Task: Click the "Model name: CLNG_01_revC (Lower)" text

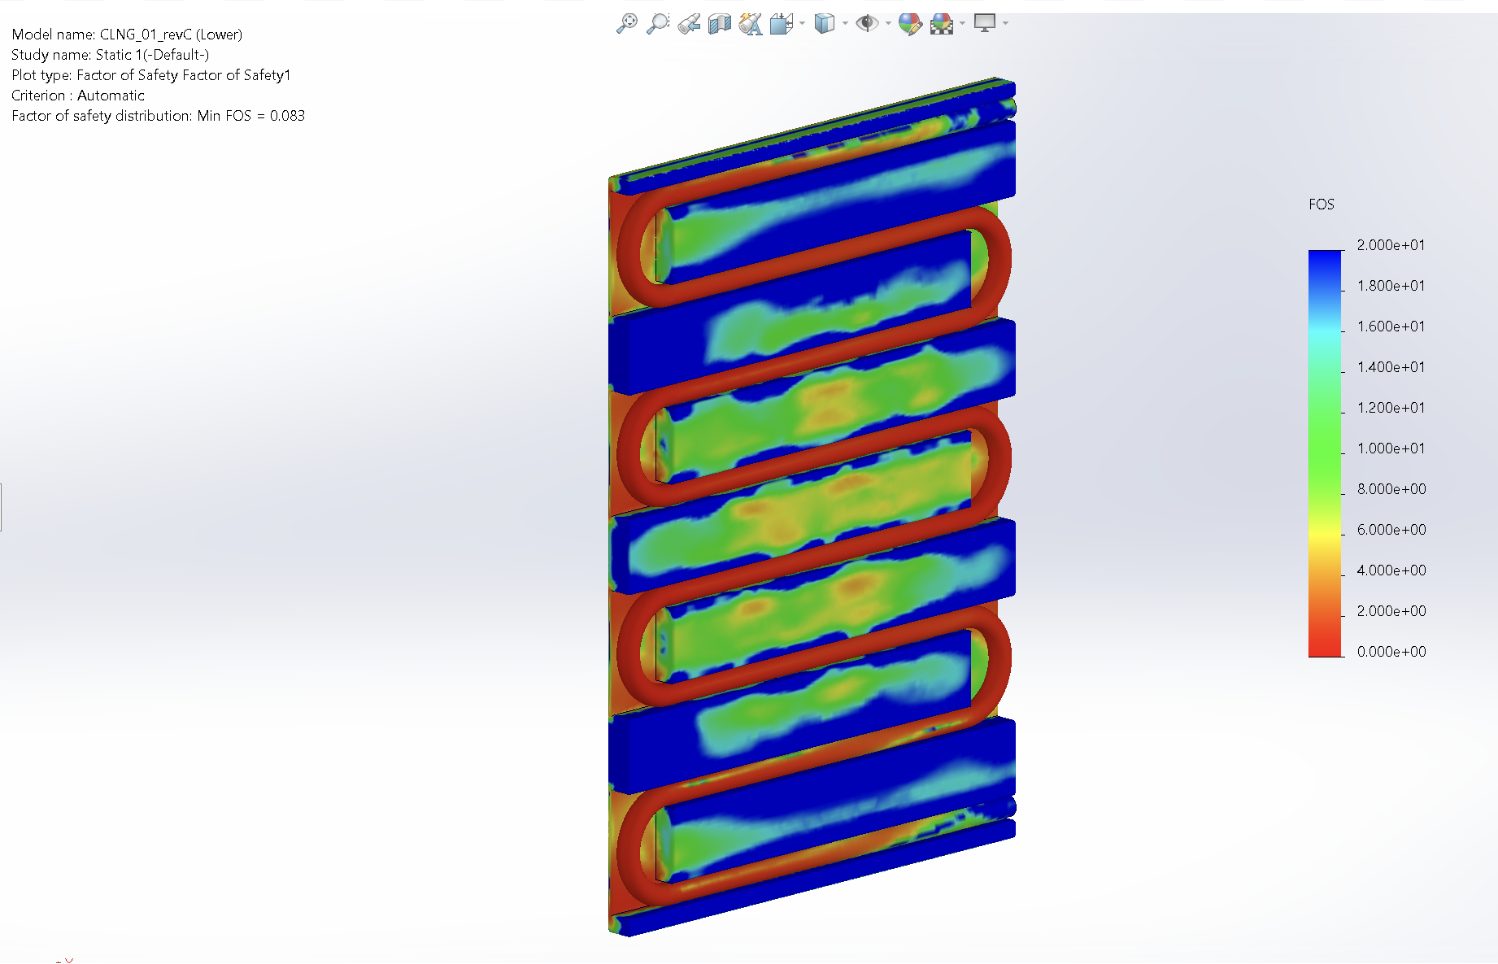Action: [x=127, y=34]
